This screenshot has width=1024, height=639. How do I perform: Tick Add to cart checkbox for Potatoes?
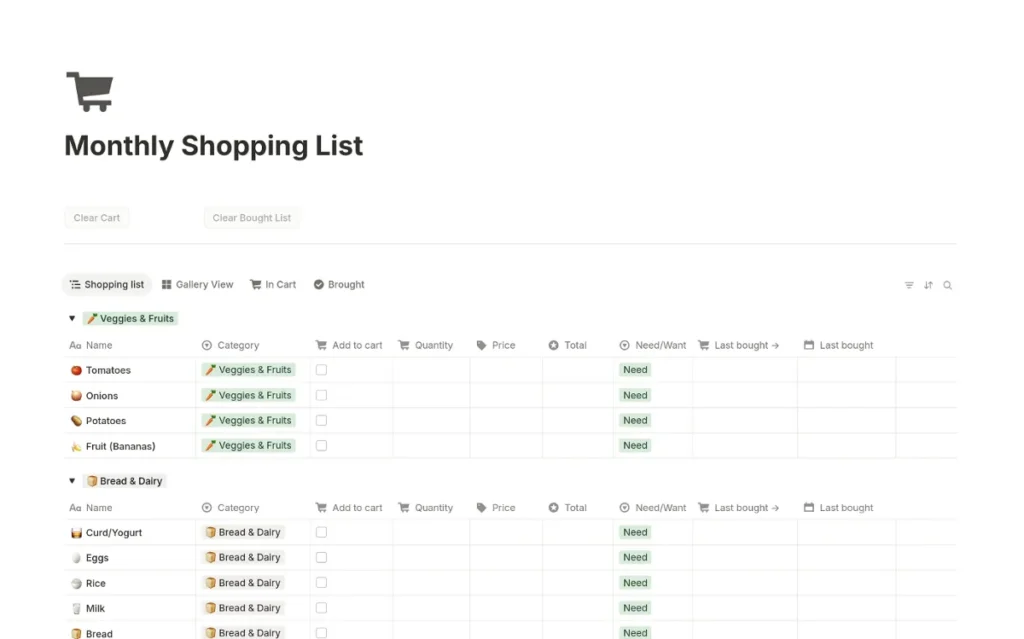click(321, 421)
